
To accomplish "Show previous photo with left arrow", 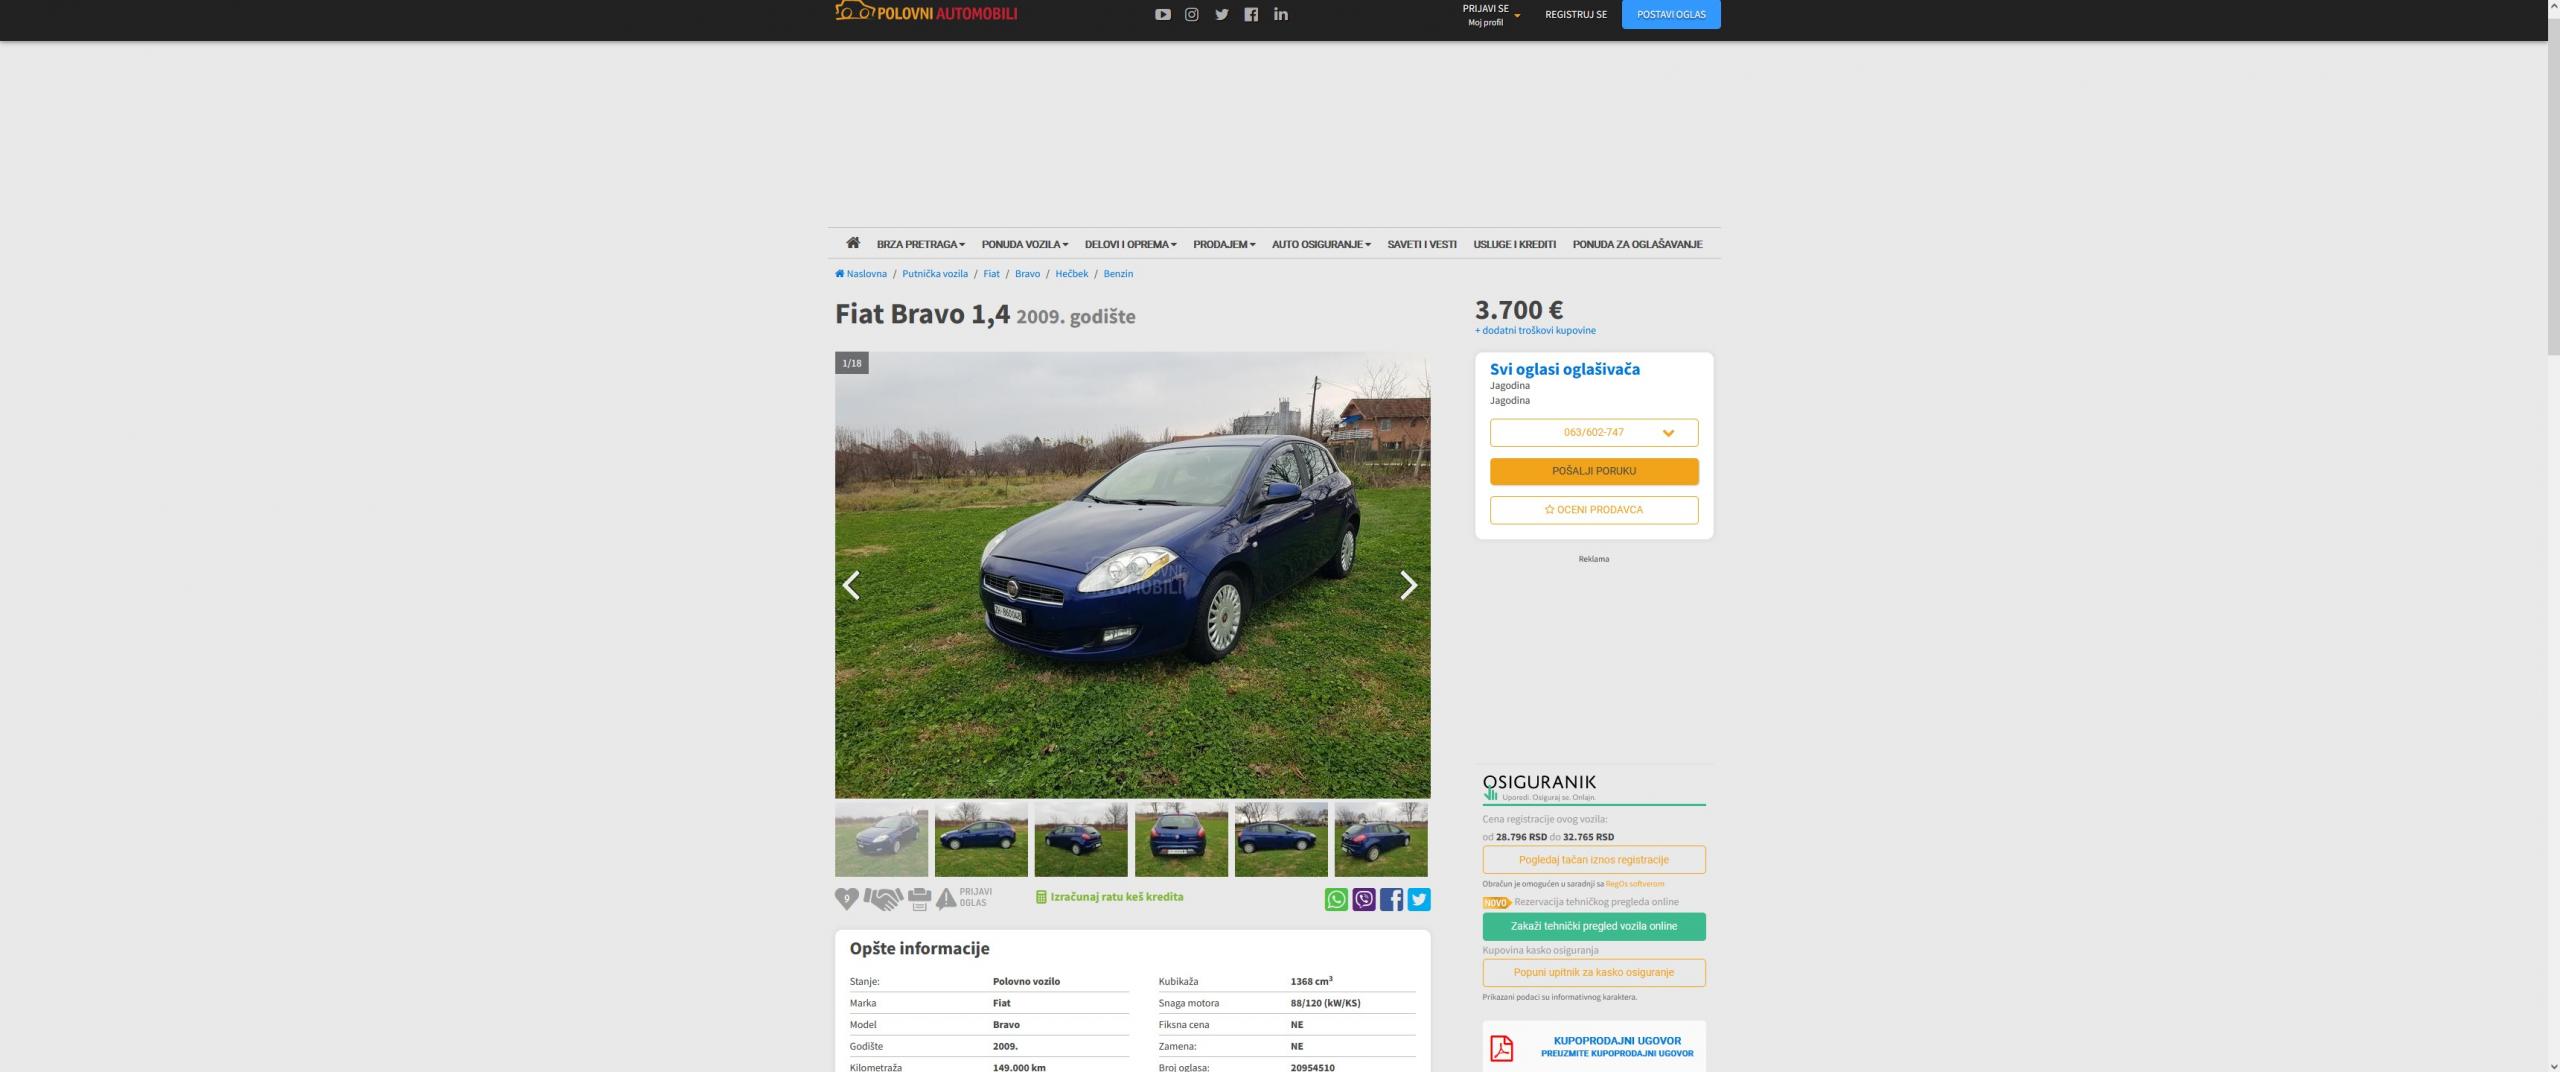I will coord(852,585).
